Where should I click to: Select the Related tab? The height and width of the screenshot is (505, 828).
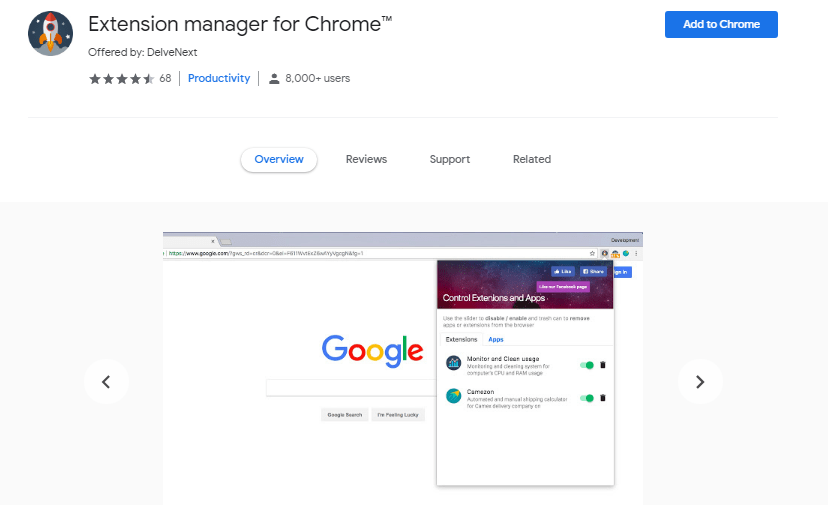(x=532, y=159)
